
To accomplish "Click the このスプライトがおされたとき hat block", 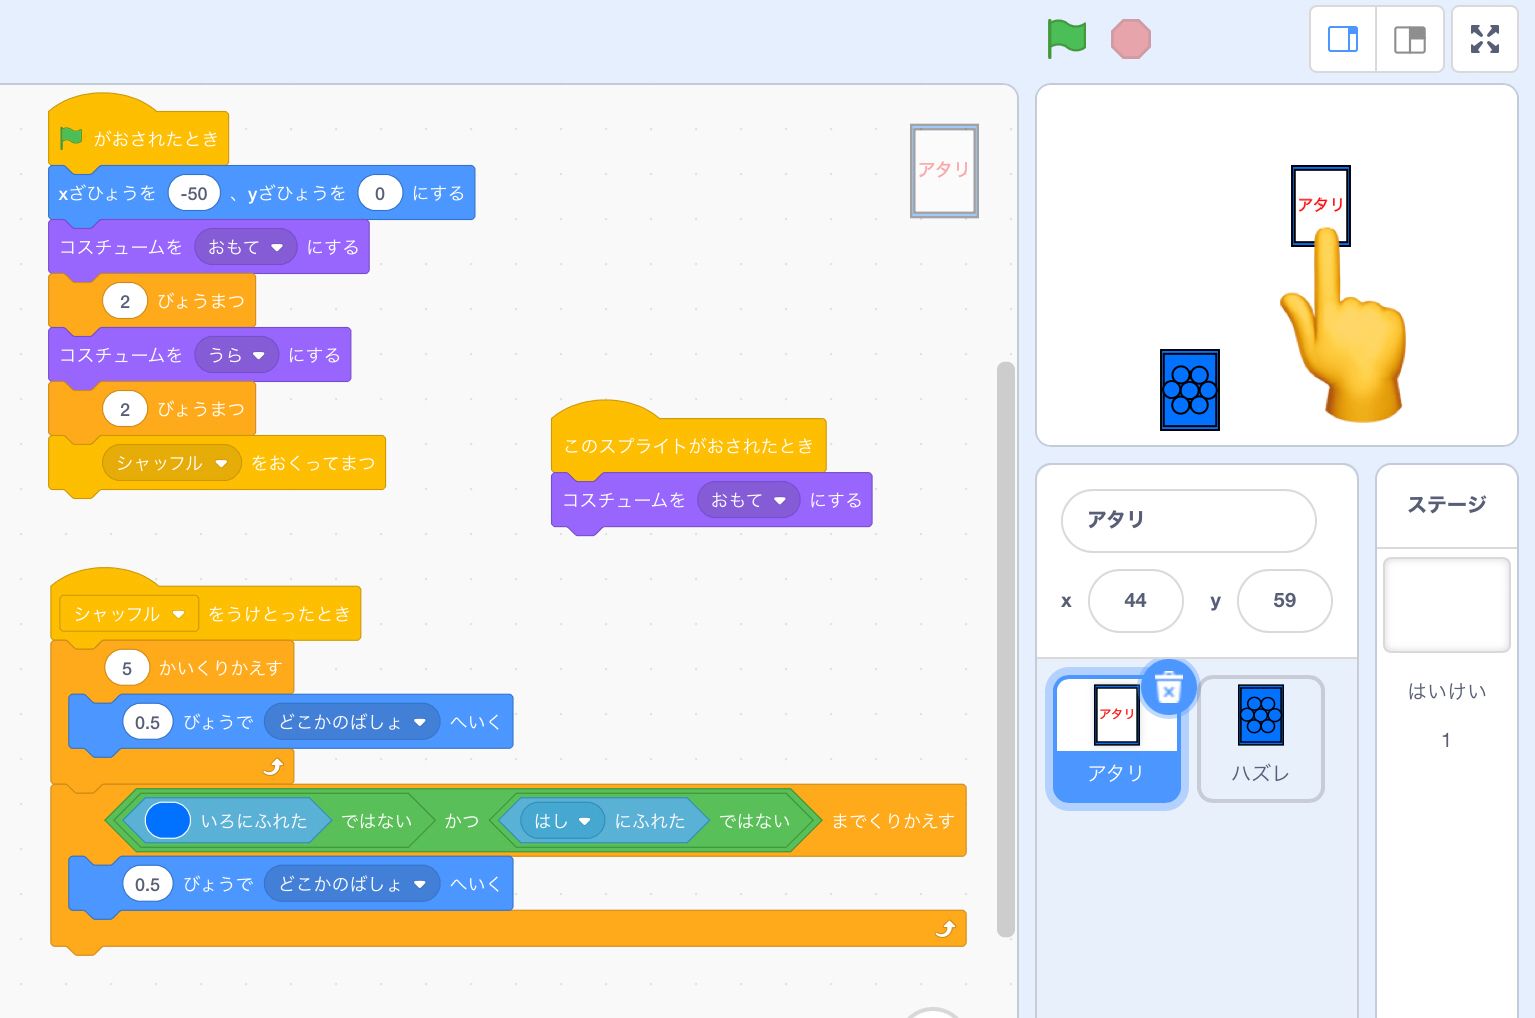I will 688,445.
